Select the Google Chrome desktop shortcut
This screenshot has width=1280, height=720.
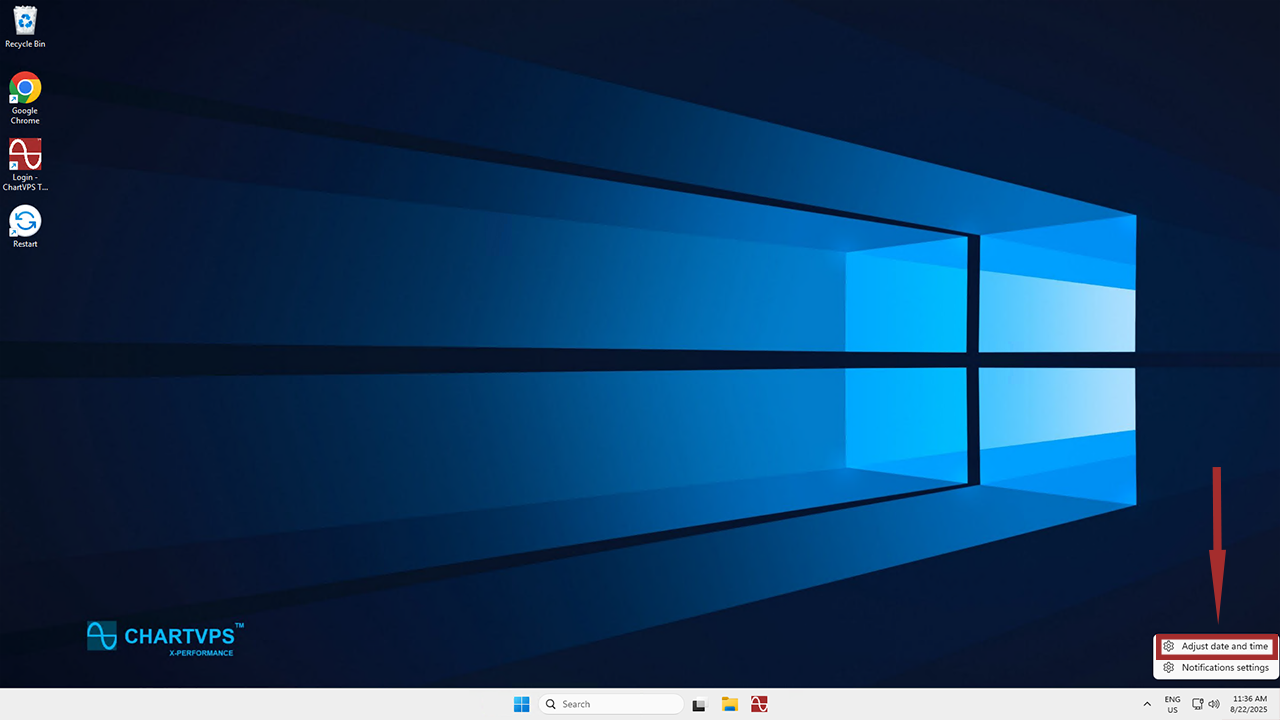click(x=25, y=97)
